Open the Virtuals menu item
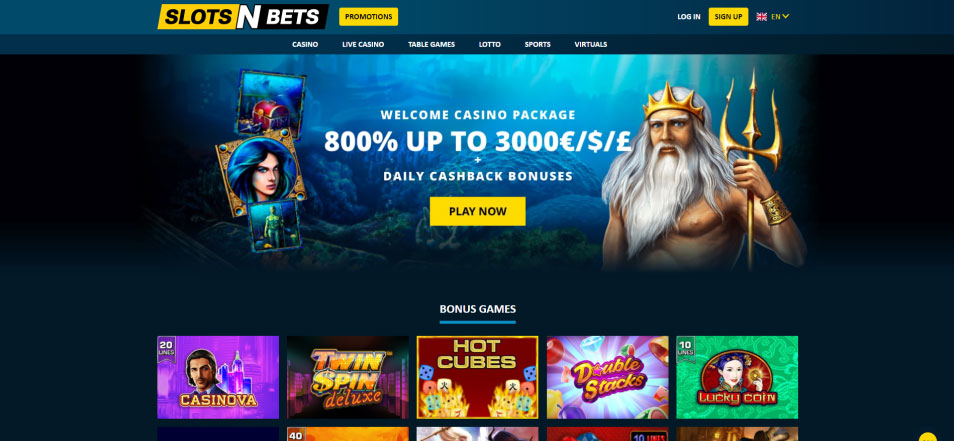The image size is (954, 441). tap(591, 44)
